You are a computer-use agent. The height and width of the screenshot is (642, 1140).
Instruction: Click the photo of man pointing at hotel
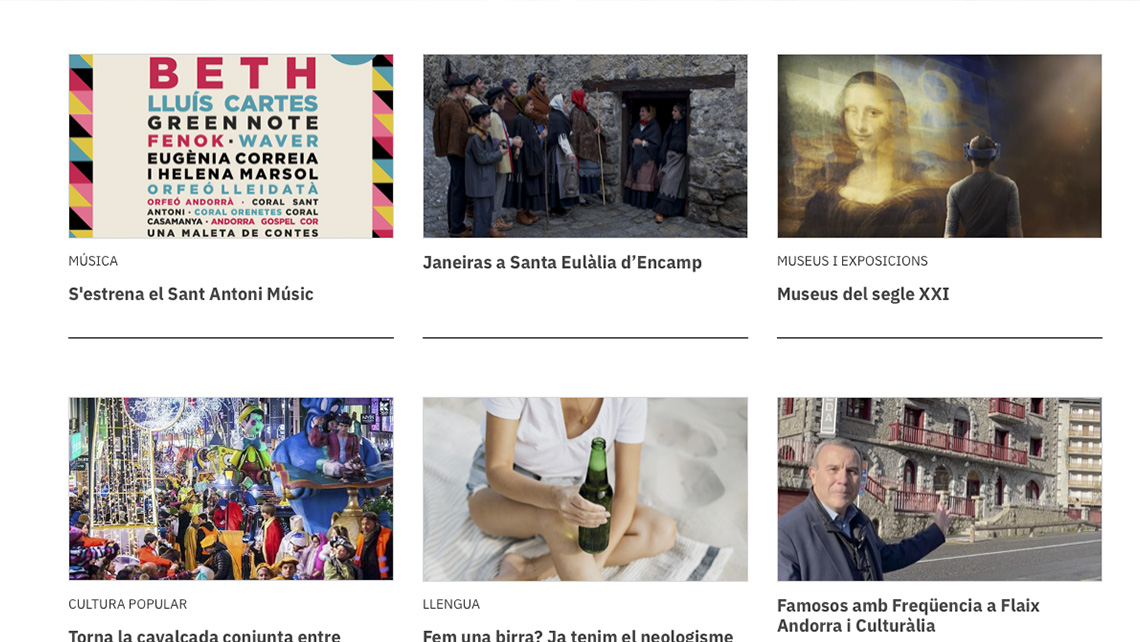coord(939,489)
